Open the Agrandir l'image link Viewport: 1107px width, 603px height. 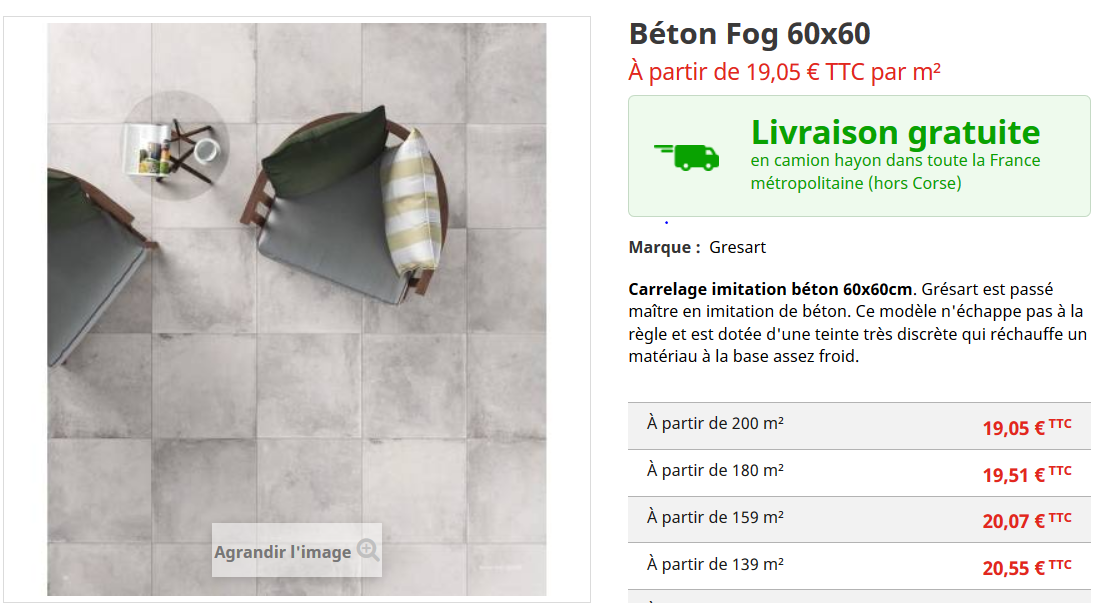(x=282, y=551)
